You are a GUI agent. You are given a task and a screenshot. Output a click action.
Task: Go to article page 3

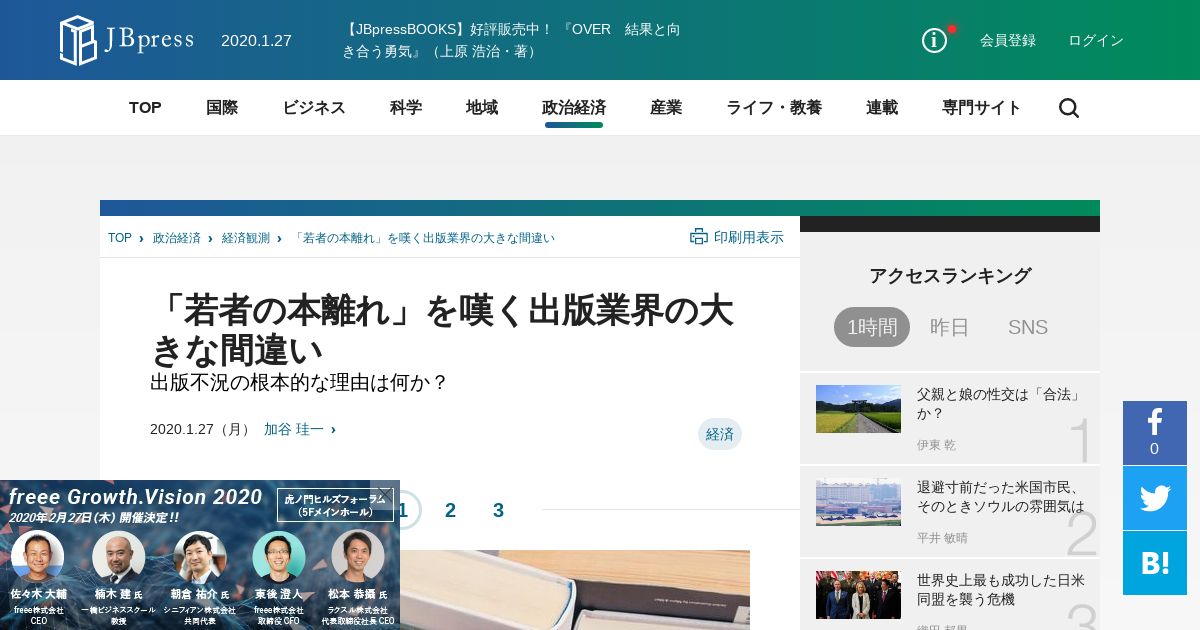498,510
